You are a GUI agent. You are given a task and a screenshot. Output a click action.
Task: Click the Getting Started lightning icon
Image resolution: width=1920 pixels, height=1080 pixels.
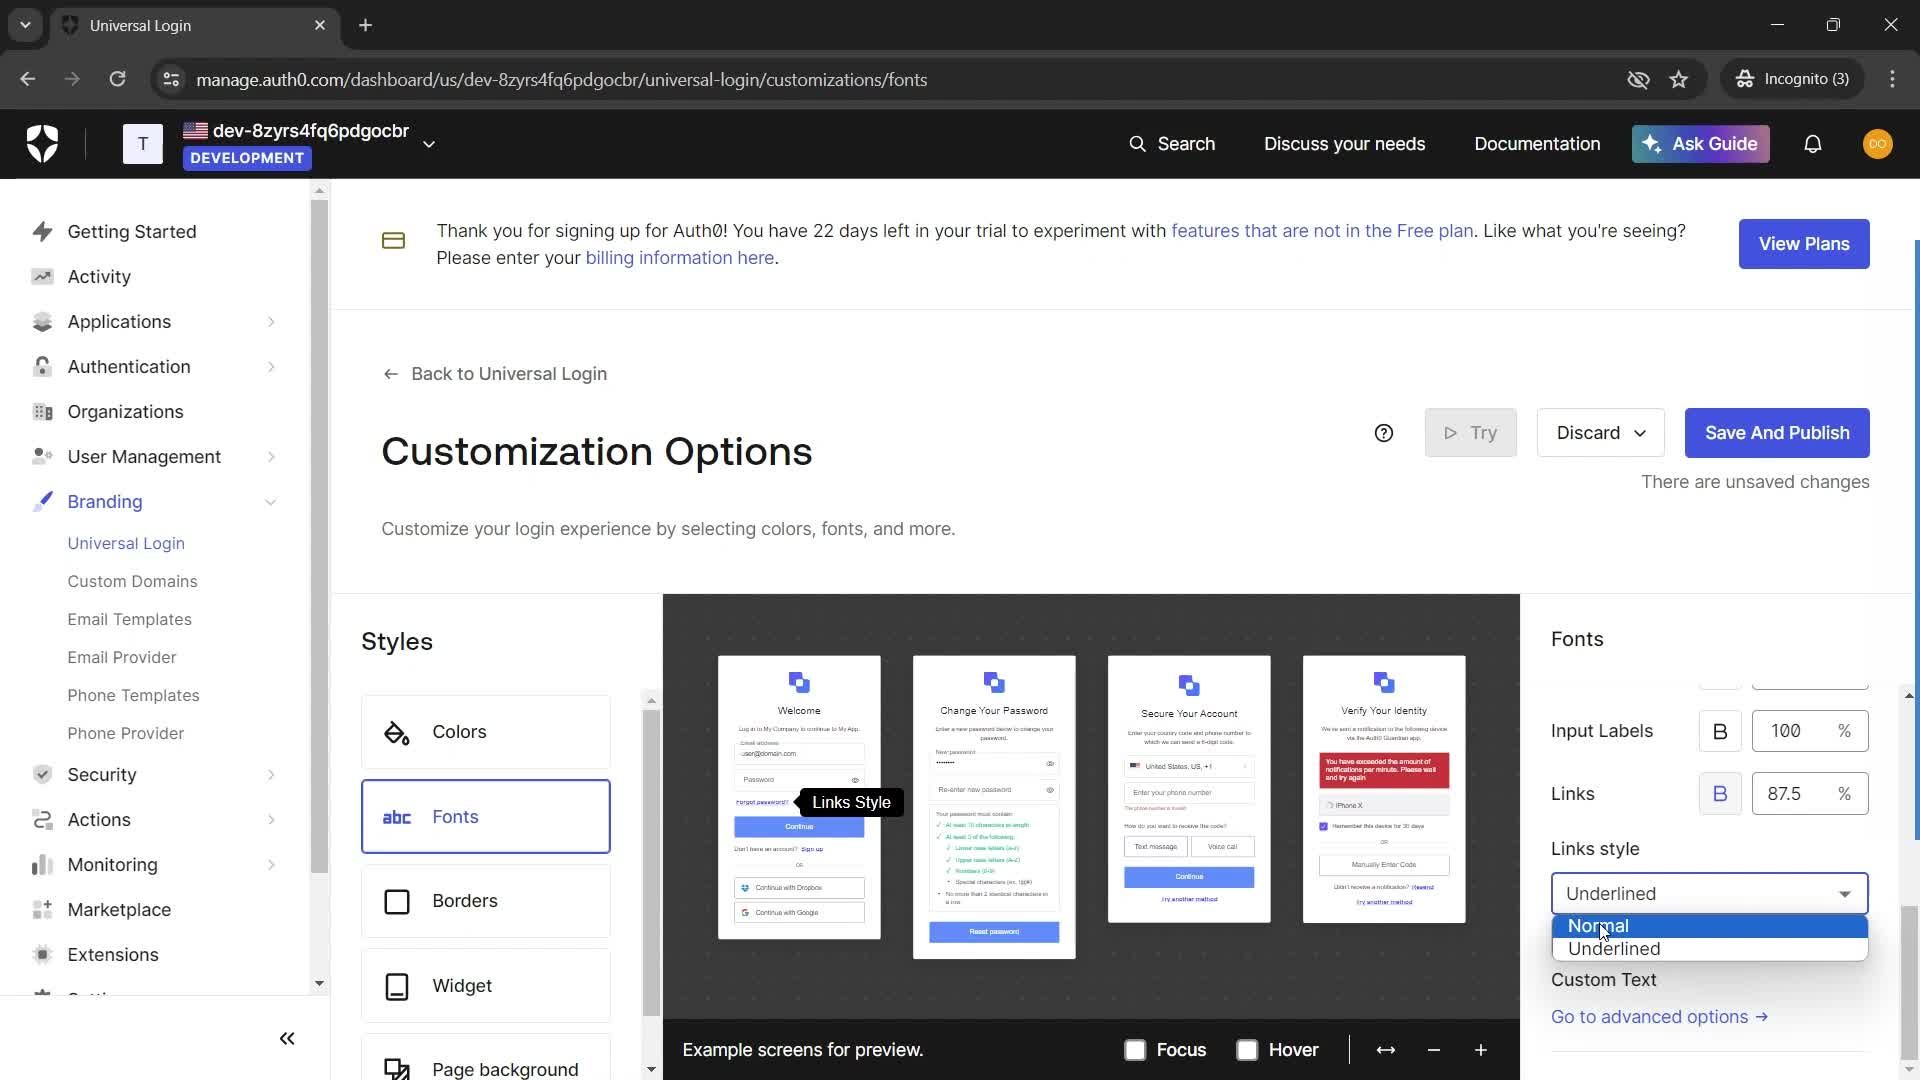click(x=42, y=232)
